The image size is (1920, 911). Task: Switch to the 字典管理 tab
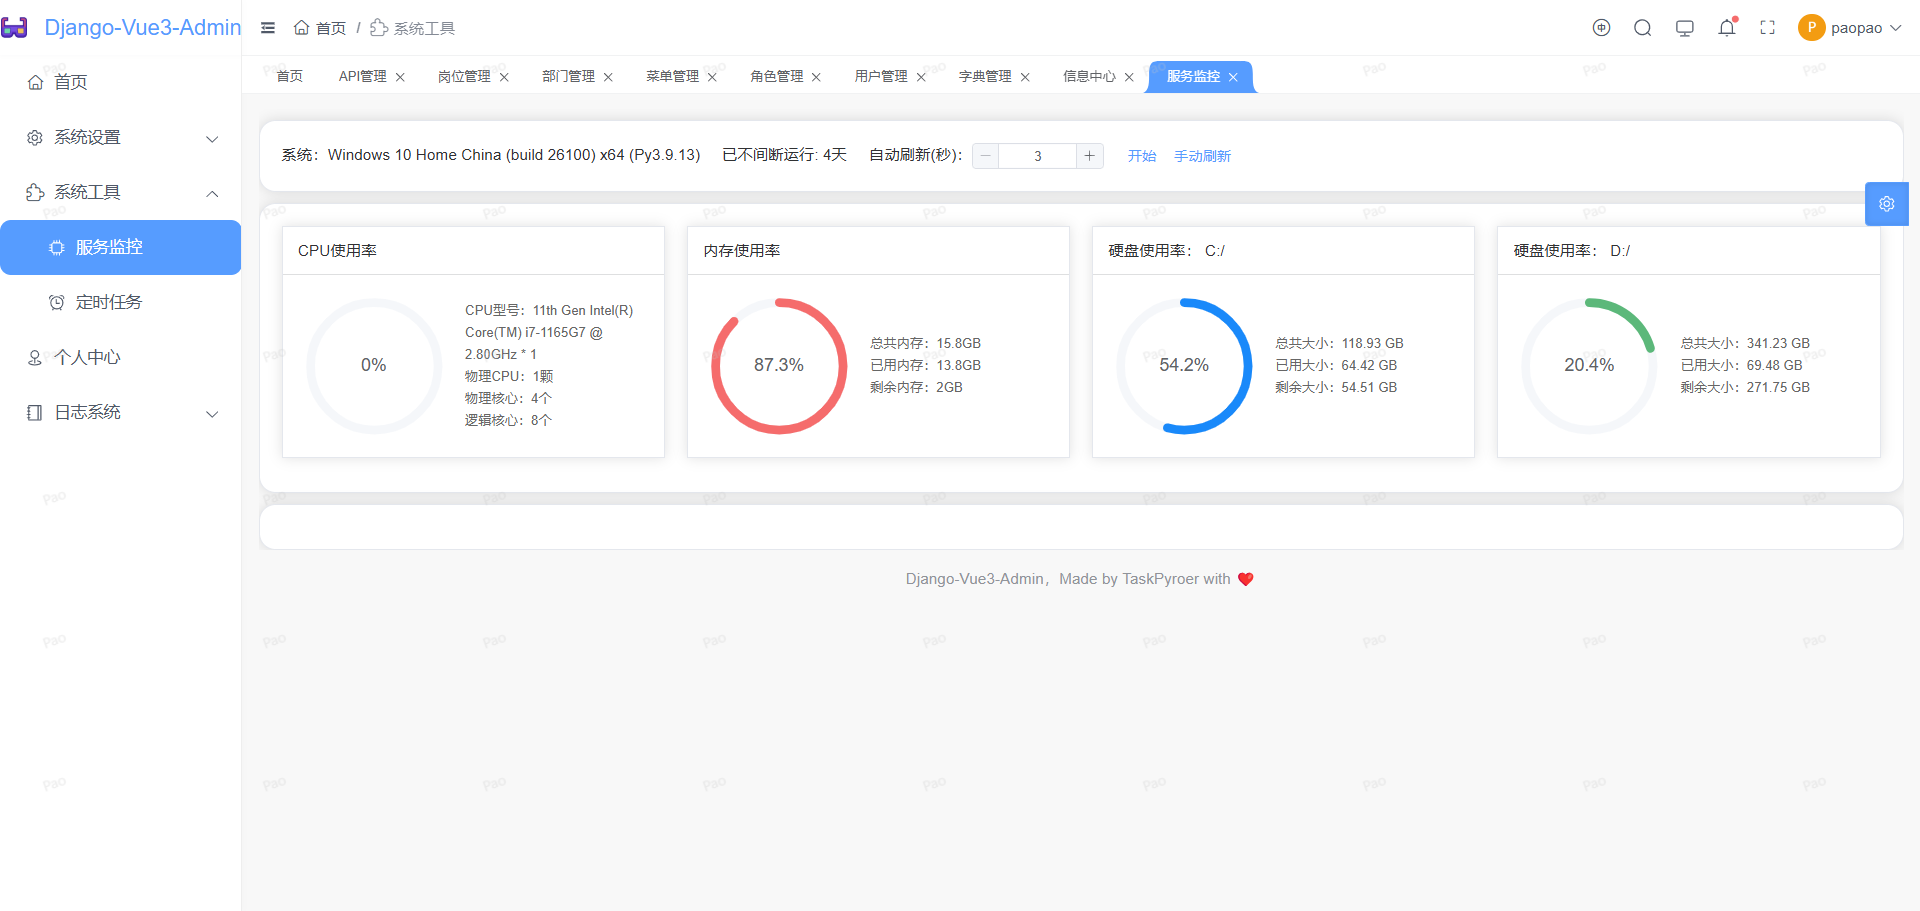click(x=985, y=77)
